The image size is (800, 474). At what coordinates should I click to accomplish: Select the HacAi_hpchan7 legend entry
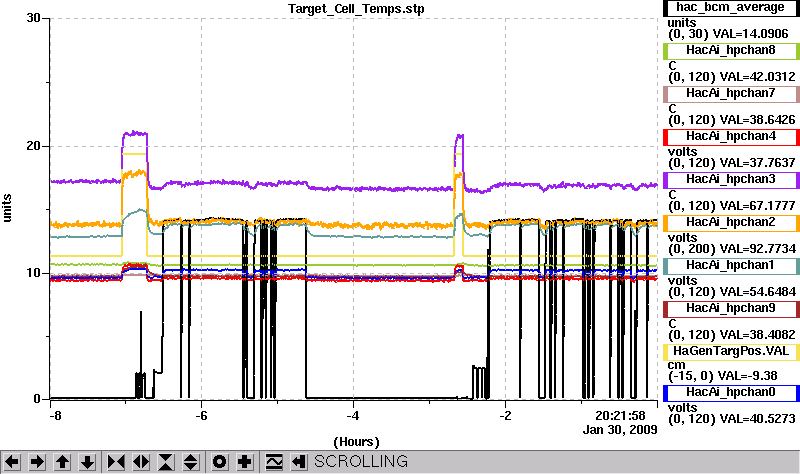731,93
